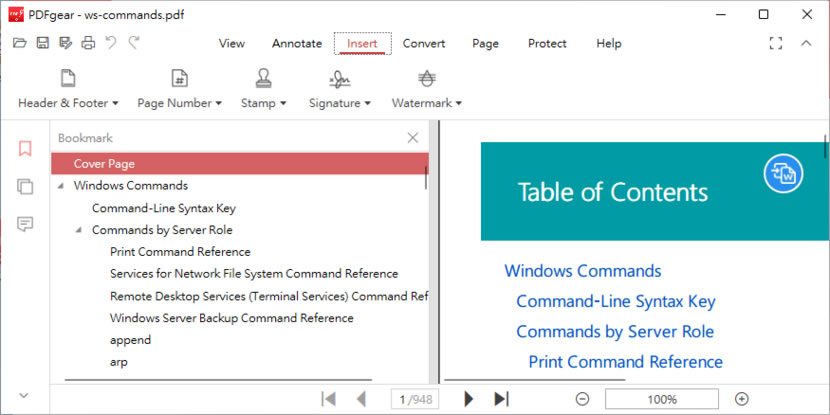Select the Cover Page bookmark
The width and height of the screenshot is (830, 415).
pyautogui.click(x=240, y=164)
